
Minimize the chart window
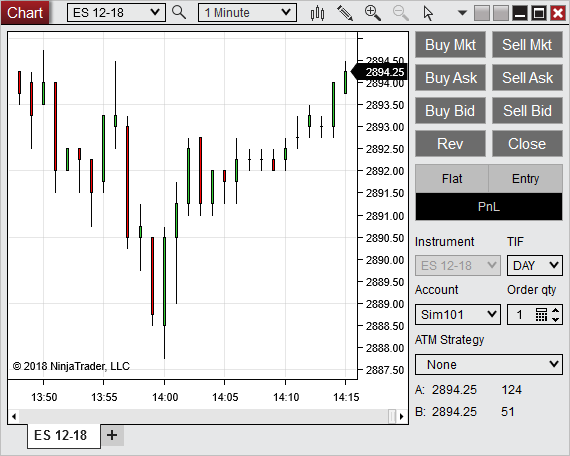[520, 13]
